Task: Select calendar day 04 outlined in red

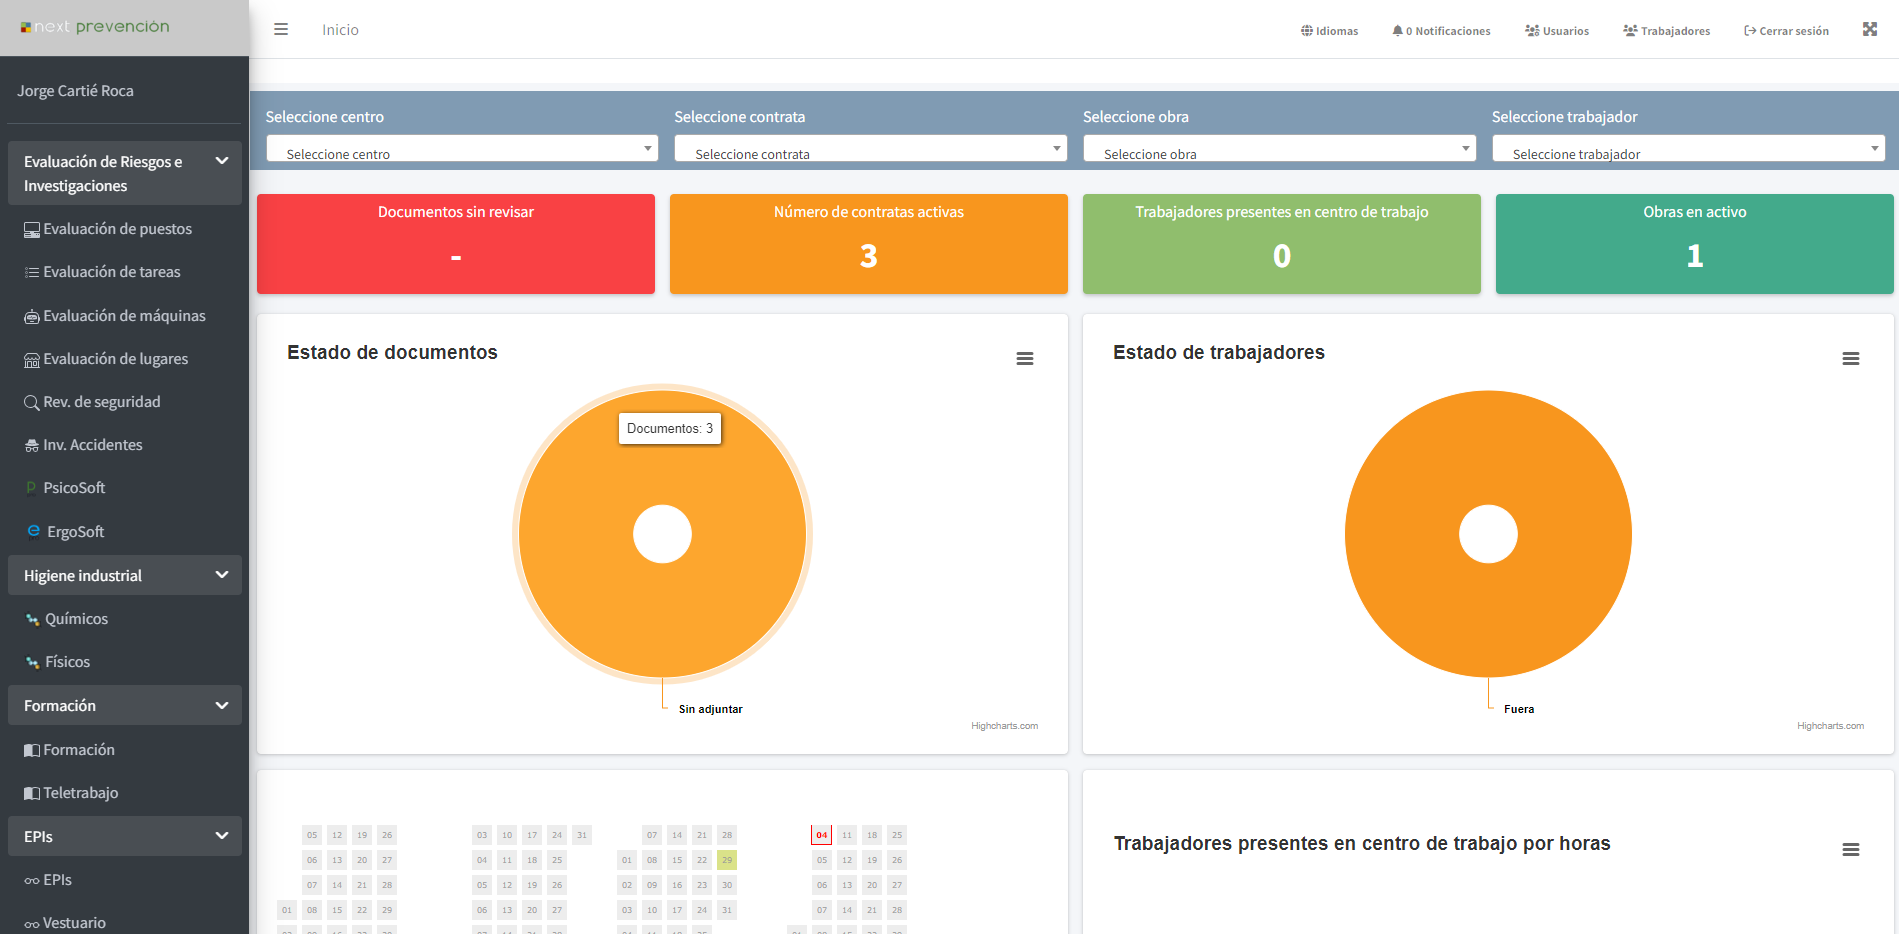Action: 821,835
